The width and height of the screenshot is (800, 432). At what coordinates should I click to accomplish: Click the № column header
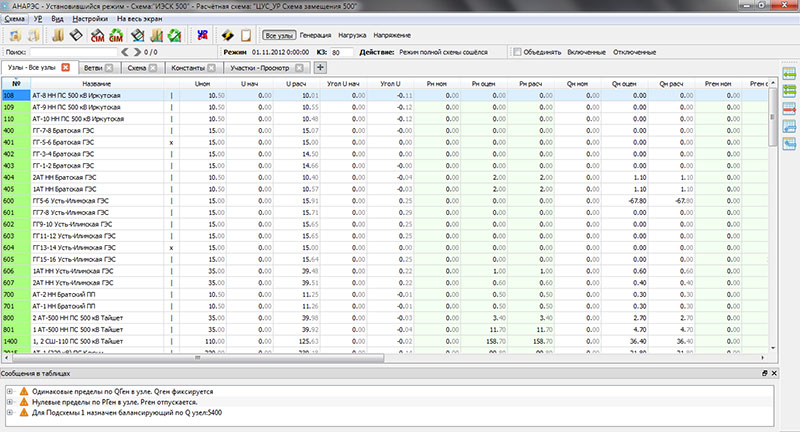16,84
